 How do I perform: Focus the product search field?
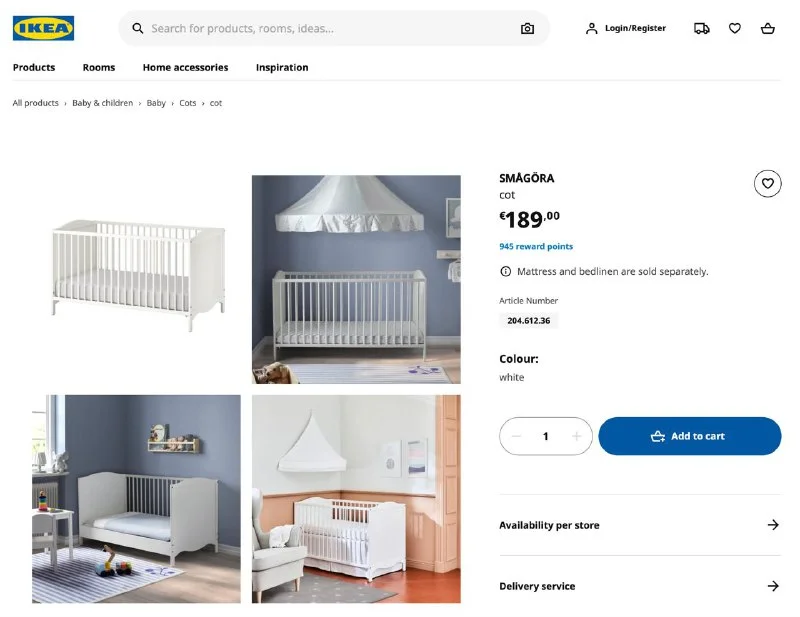point(330,29)
